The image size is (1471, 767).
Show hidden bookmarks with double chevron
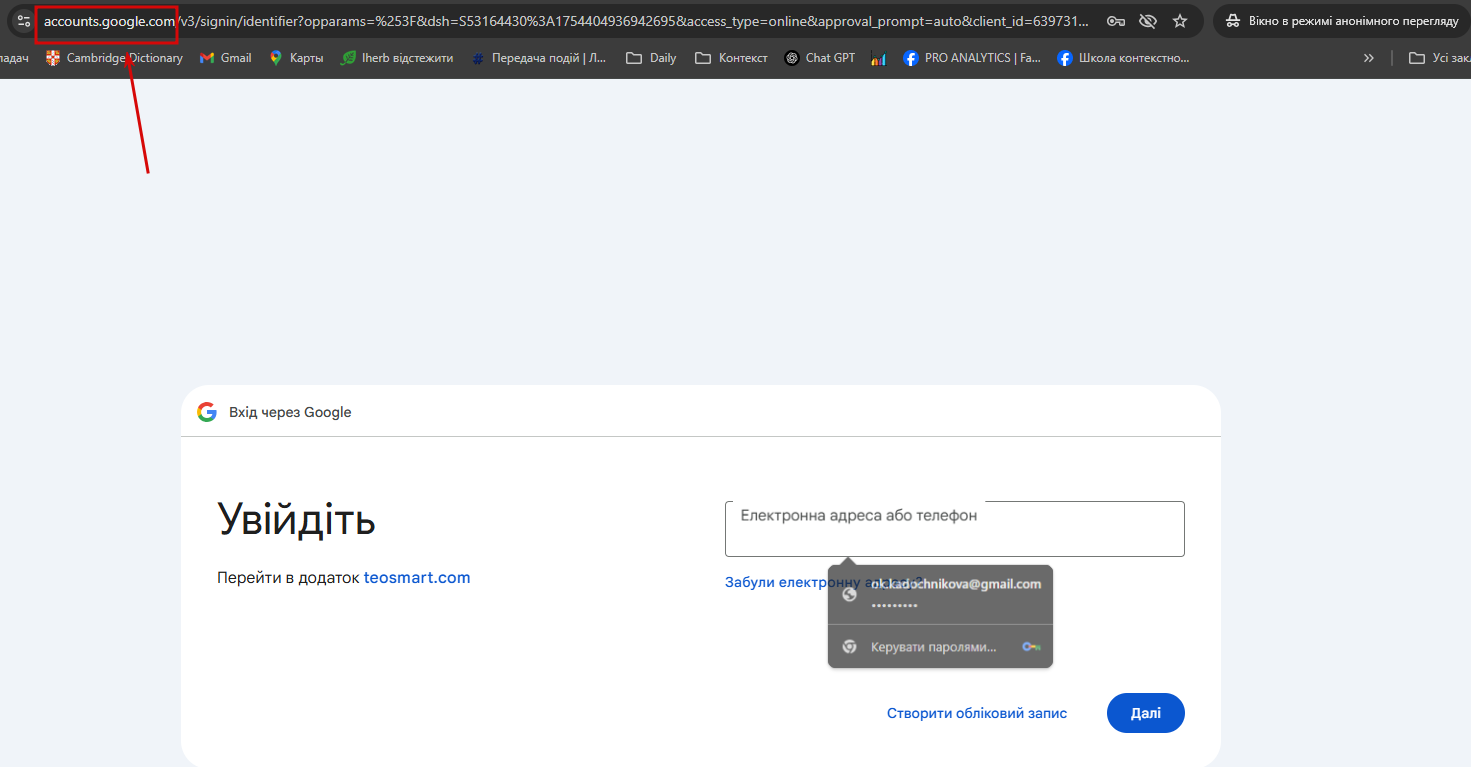pos(1369,58)
